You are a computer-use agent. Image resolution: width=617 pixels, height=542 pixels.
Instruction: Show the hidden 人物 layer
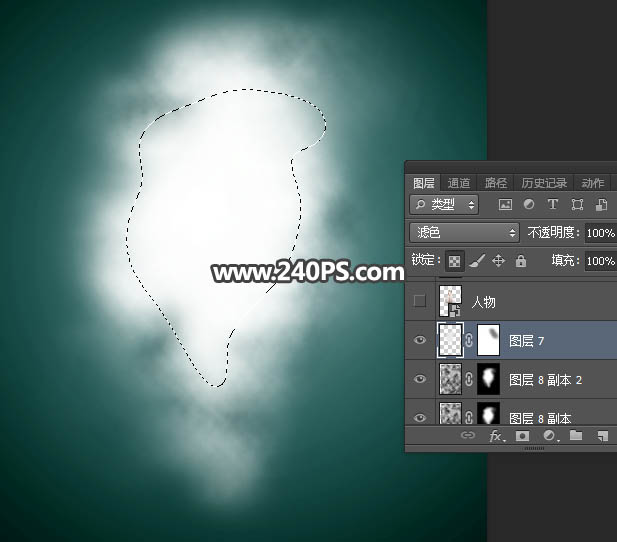click(x=420, y=301)
